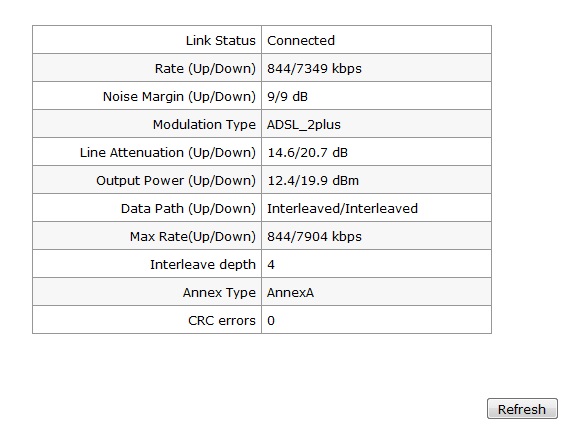Select the Modulation Type label
Image resolution: width=568 pixels, height=425 pixels.
tap(204, 124)
